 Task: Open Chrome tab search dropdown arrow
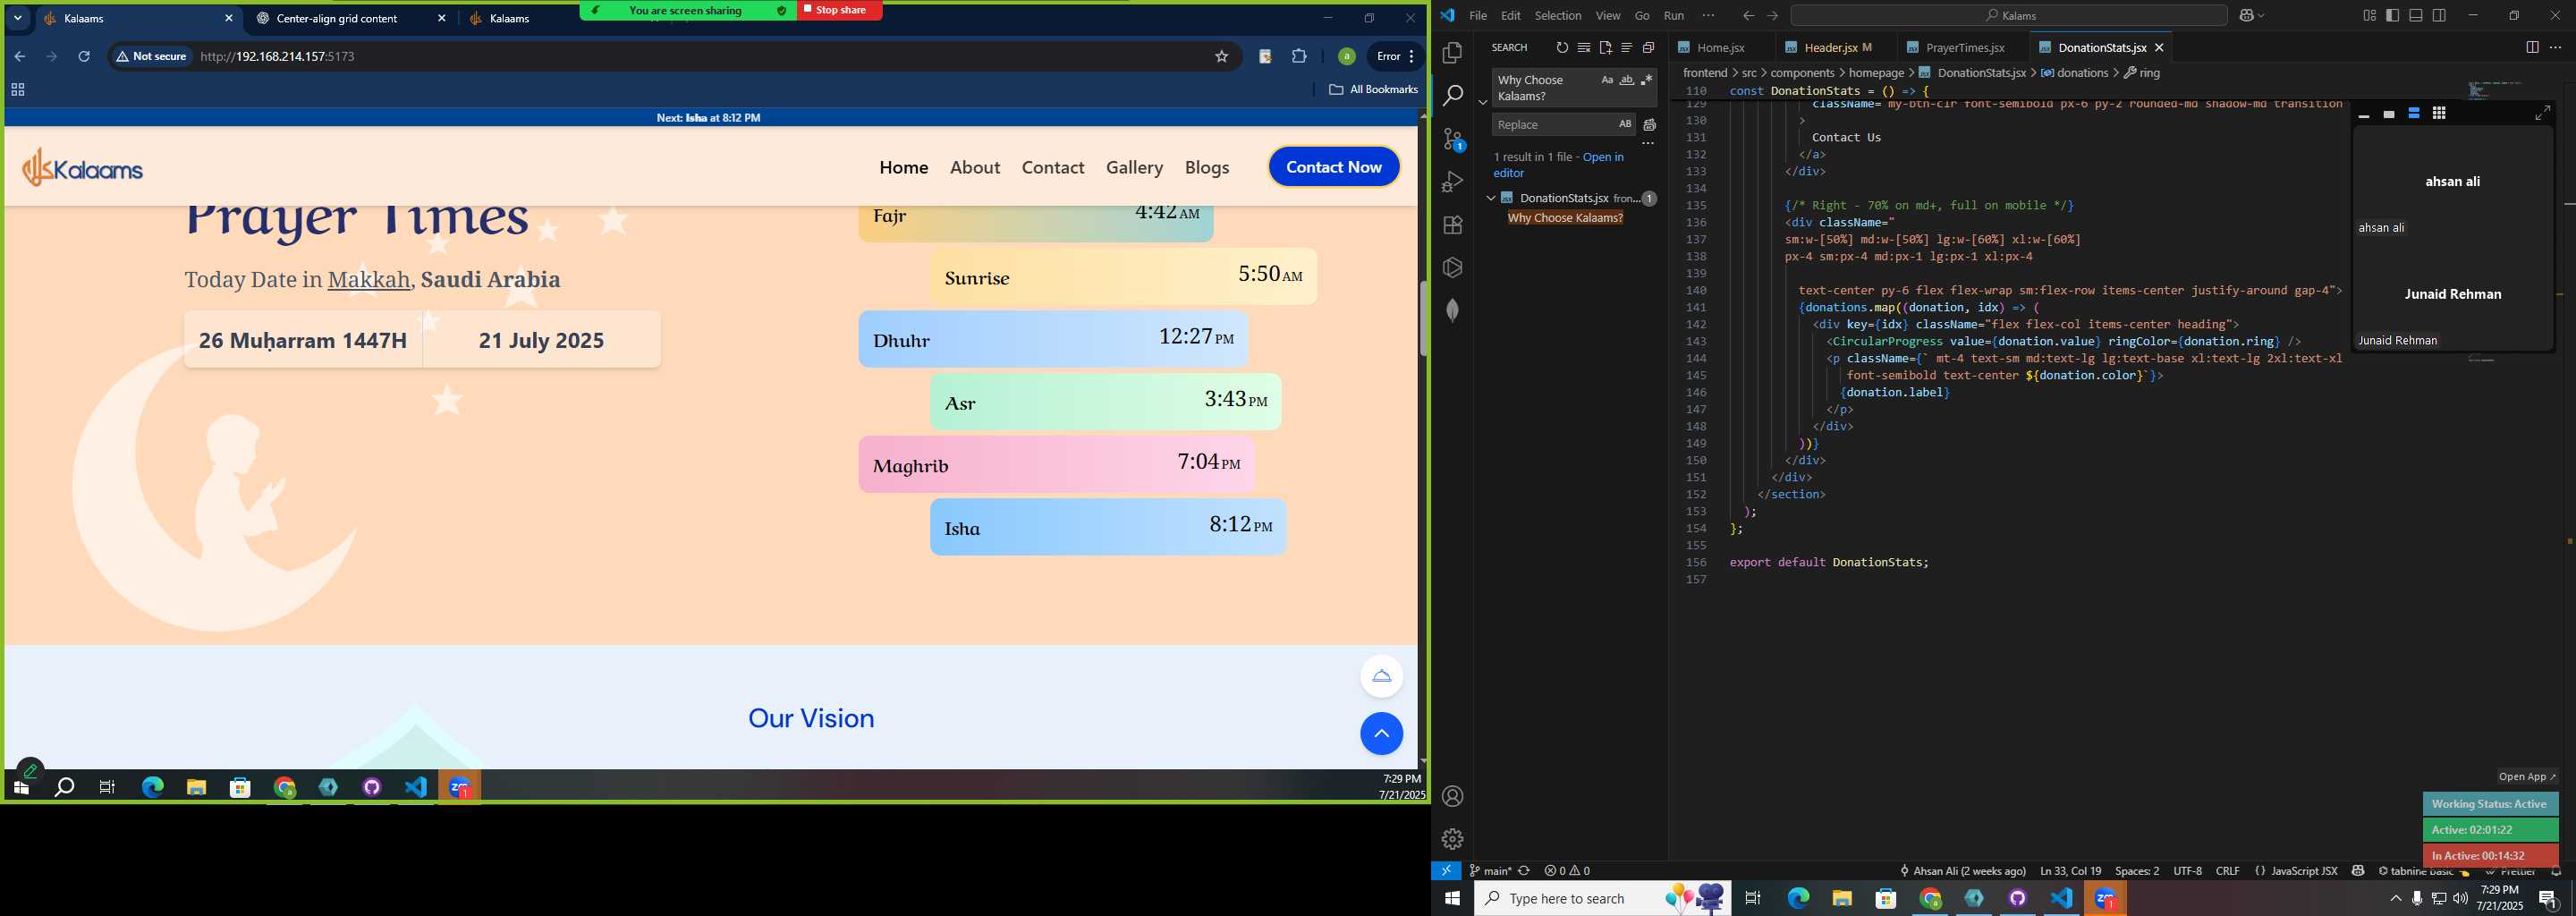click(x=18, y=18)
